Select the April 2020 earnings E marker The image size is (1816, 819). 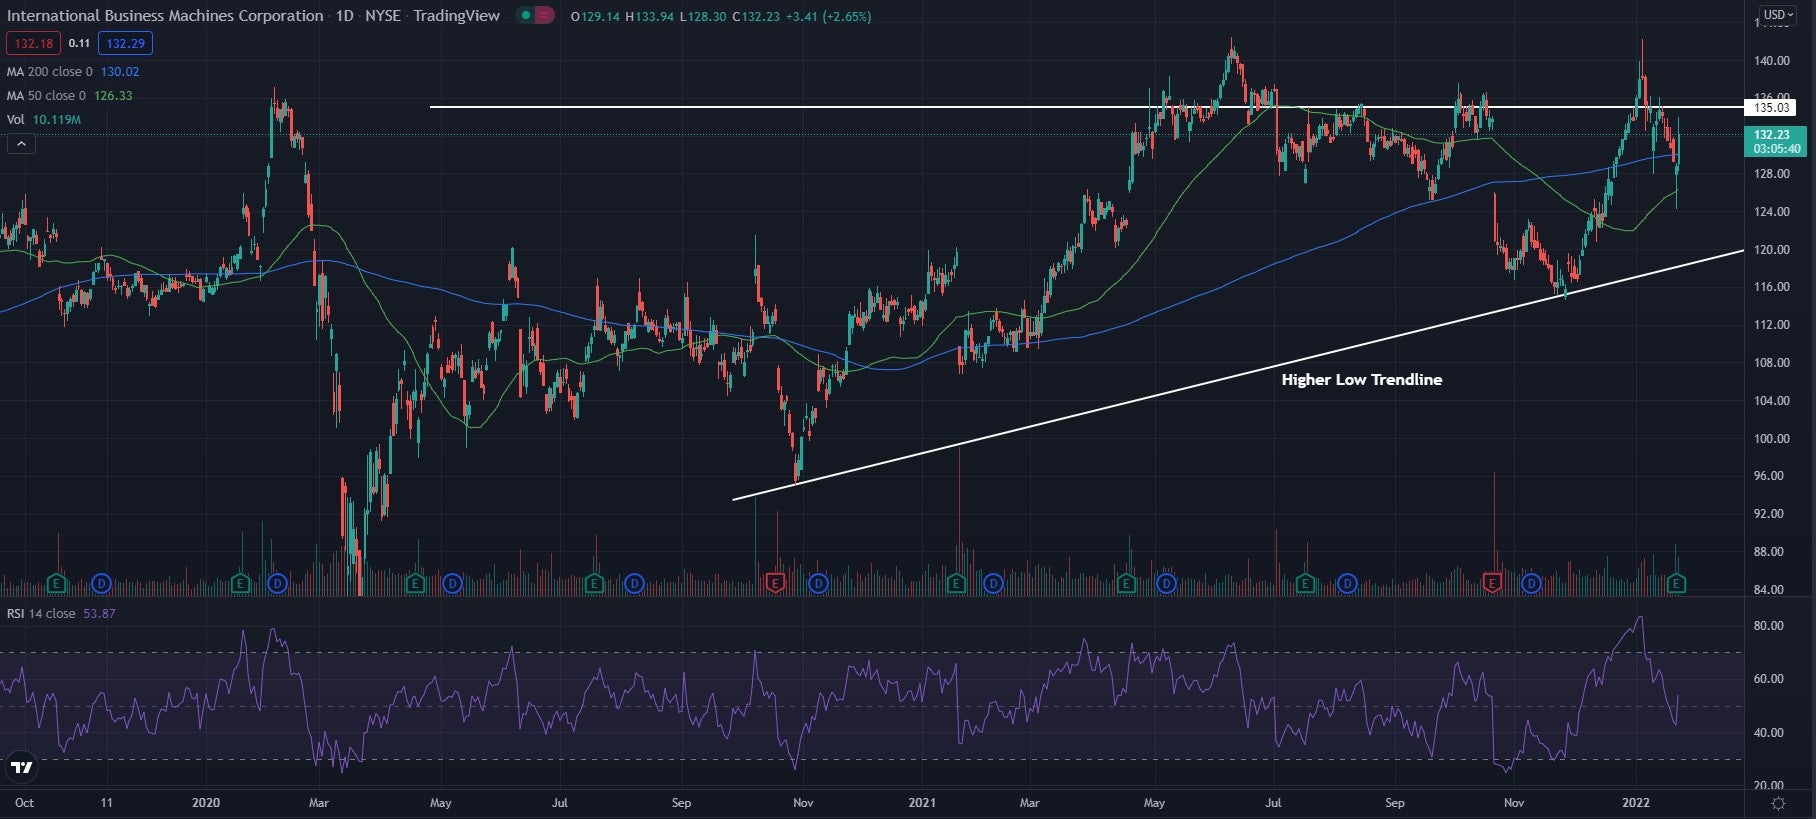pos(416,583)
